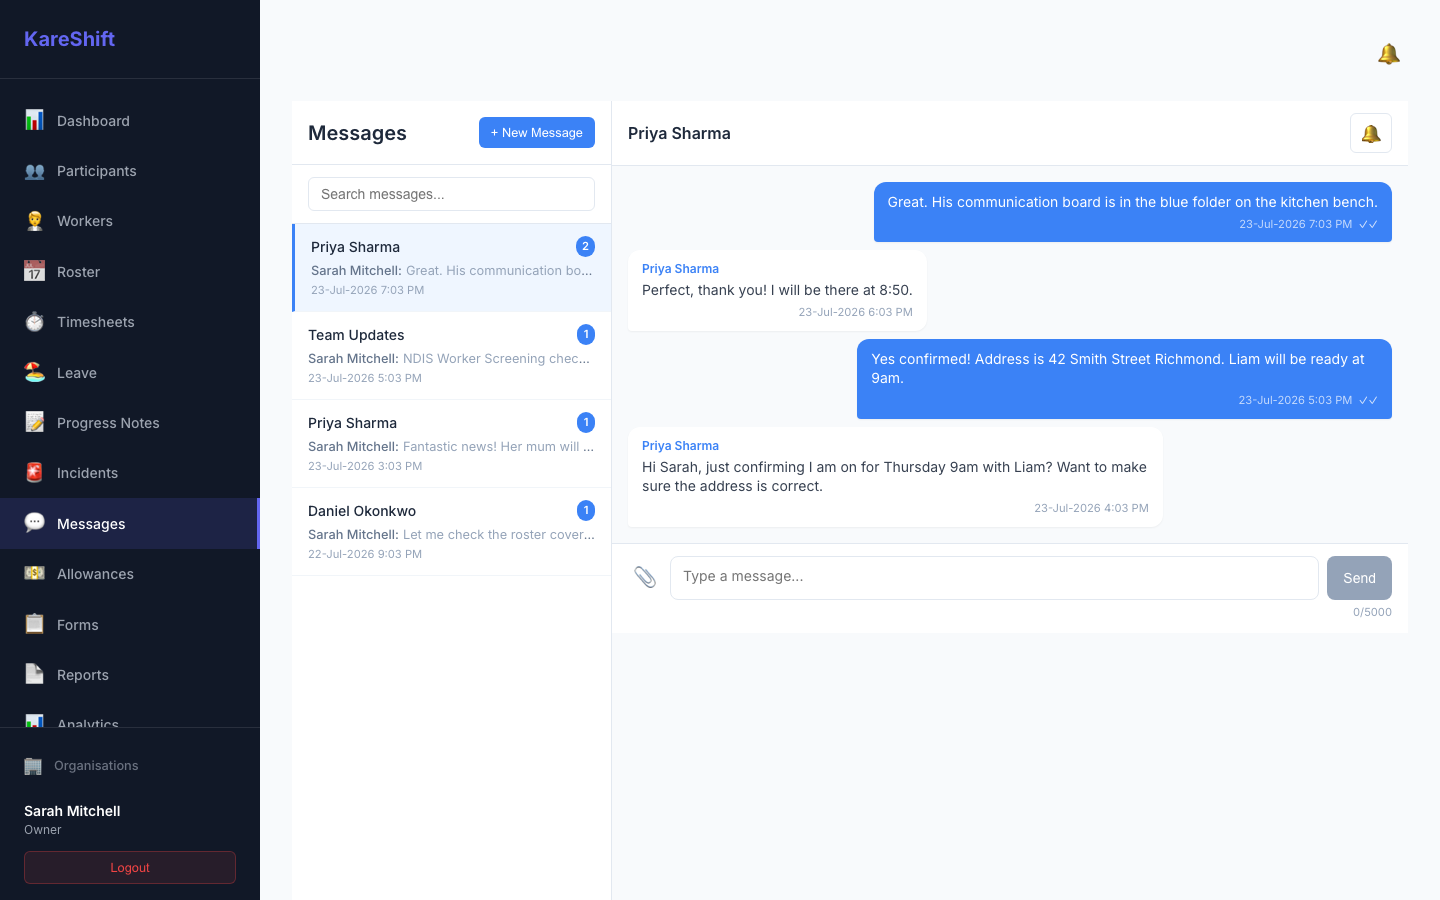Click unread badge 2 on Priya Sharma
This screenshot has width=1440, height=900.
[x=586, y=246]
